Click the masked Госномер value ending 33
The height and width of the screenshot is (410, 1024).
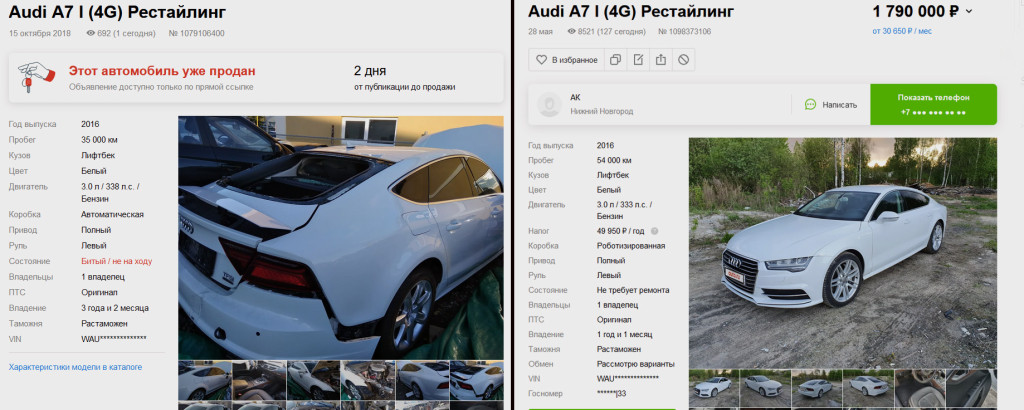coord(612,394)
